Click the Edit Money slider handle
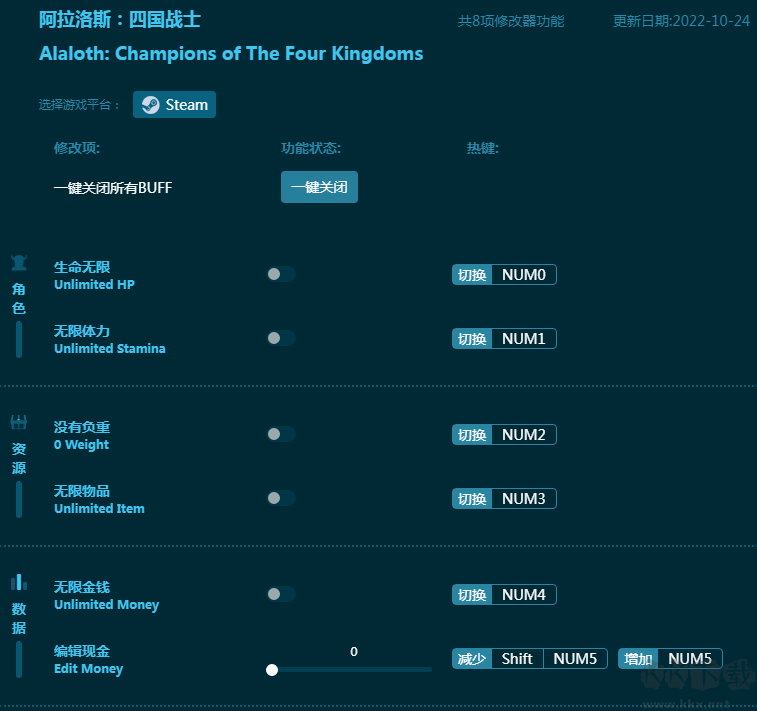This screenshot has height=711, width=757. click(x=272, y=670)
